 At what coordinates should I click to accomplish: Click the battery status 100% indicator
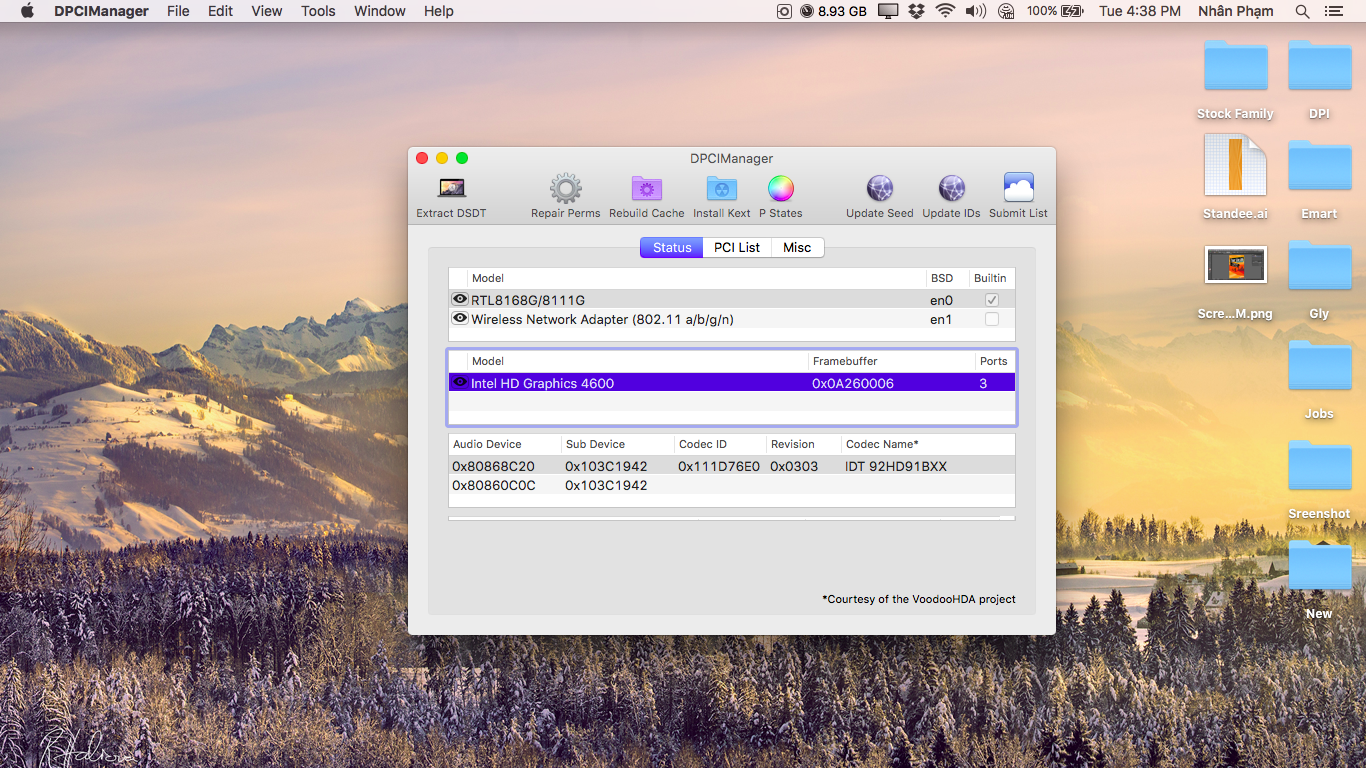coord(1055,11)
